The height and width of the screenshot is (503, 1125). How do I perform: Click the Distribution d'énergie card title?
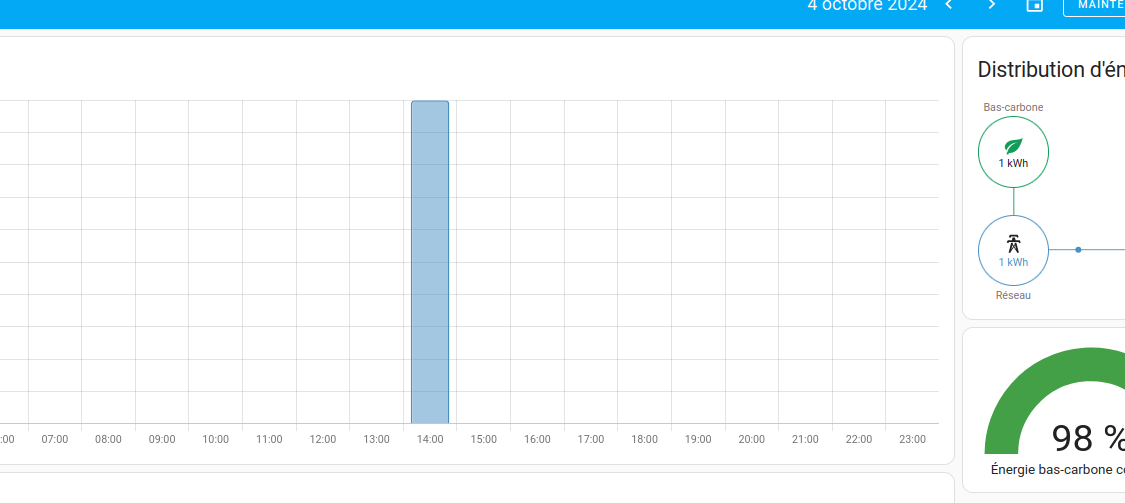(x=1051, y=70)
